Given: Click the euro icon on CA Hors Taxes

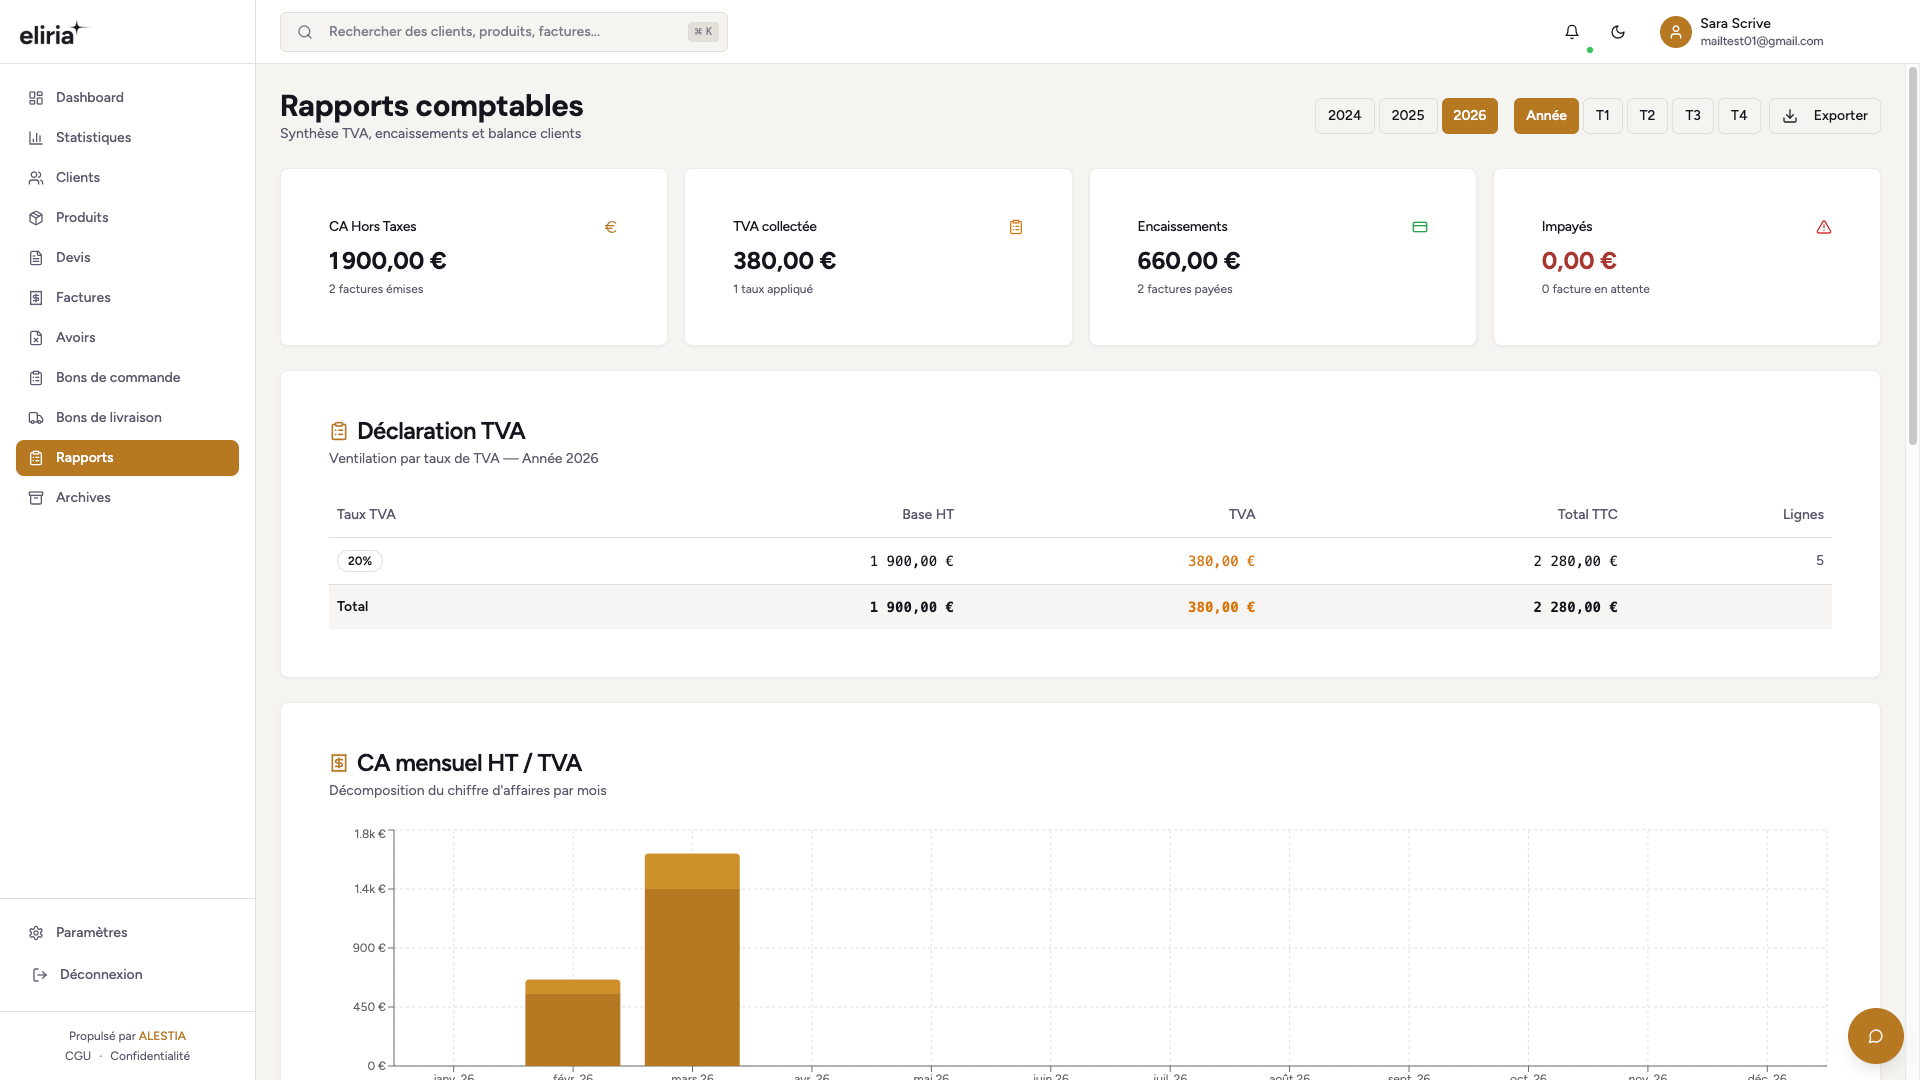Looking at the screenshot, I should click(610, 227).
